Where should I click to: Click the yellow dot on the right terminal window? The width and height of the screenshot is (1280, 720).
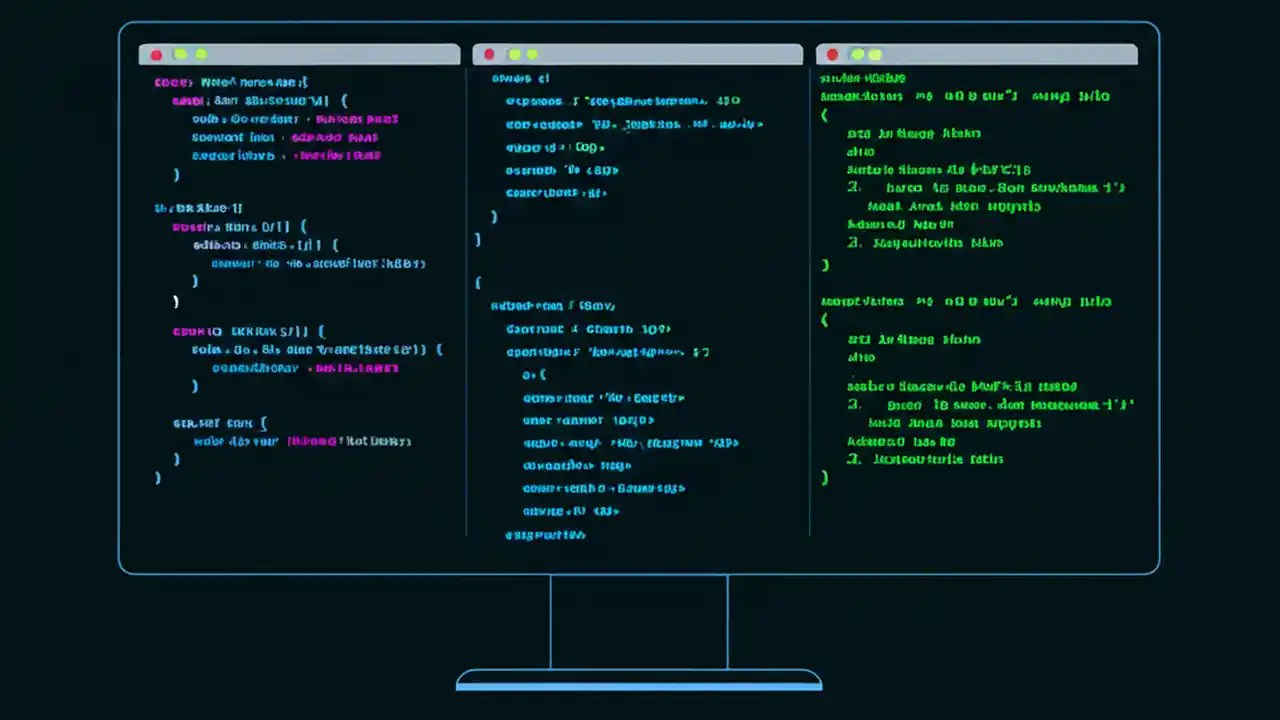(856, 55)
